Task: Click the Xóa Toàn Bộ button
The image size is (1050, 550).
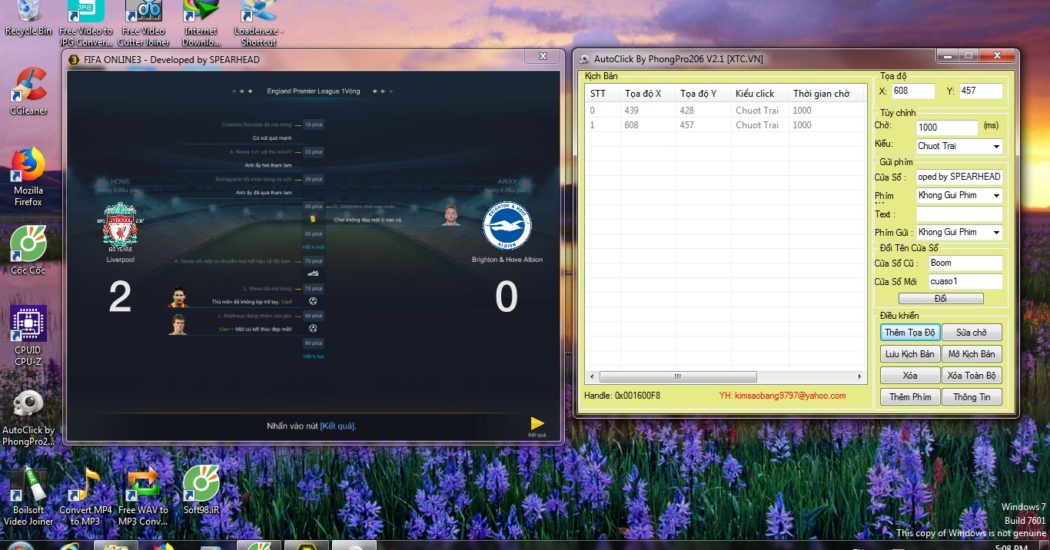Action: [x=972, y=375]
